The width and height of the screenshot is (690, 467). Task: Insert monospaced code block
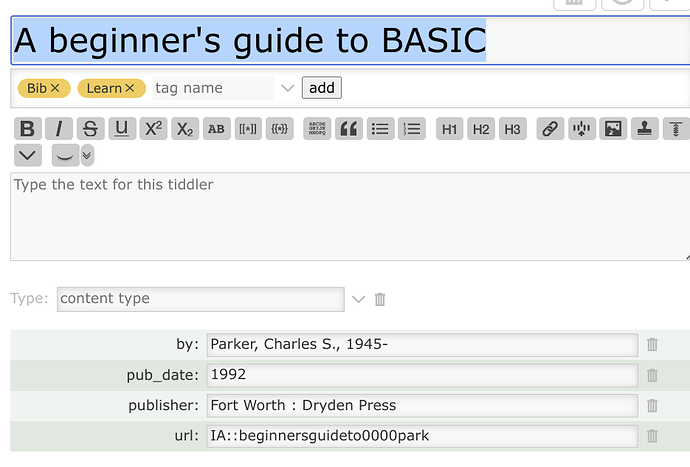(317, 129)
